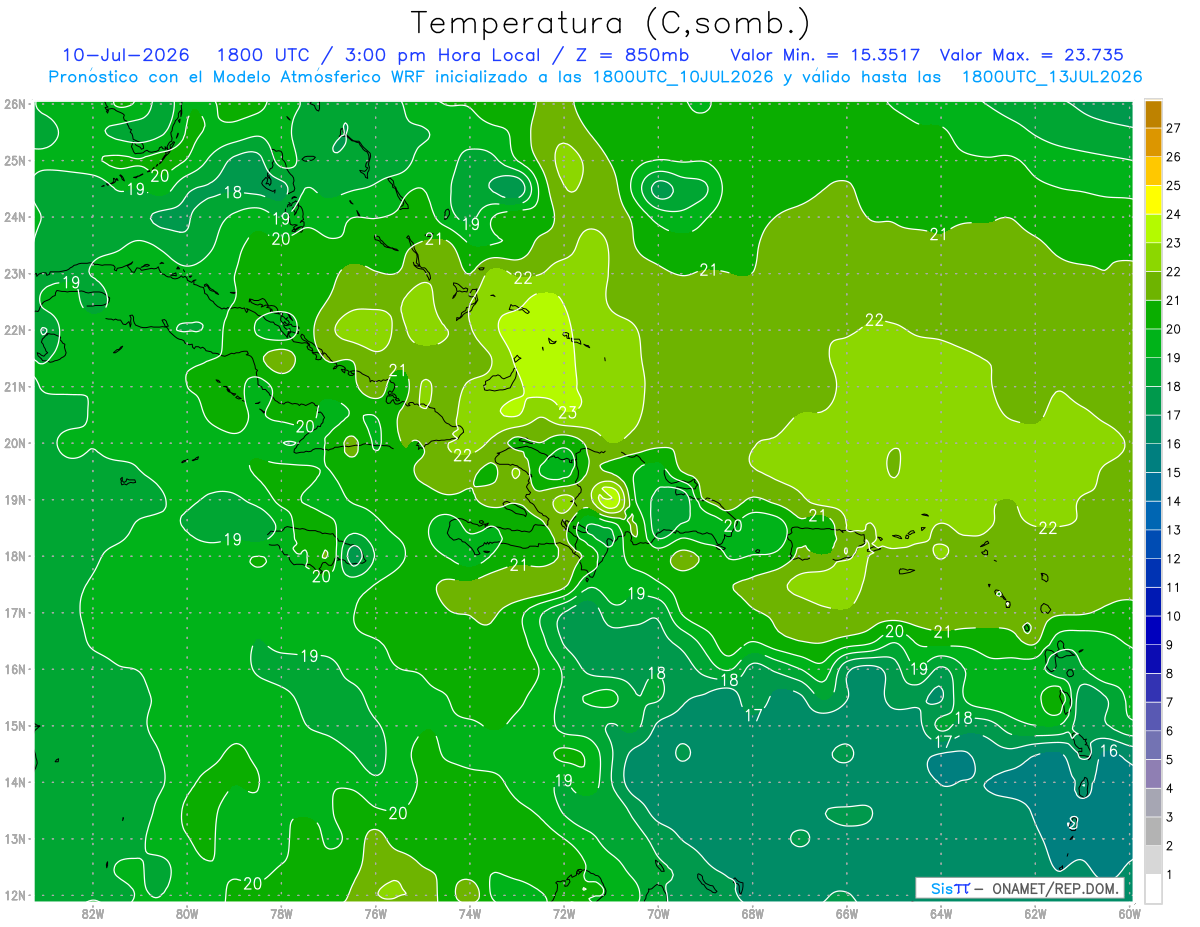This screenshot has height=927, width=1200.
Task: Click 'Valor Max. = 23.735' text
Action: (1033, 55)
